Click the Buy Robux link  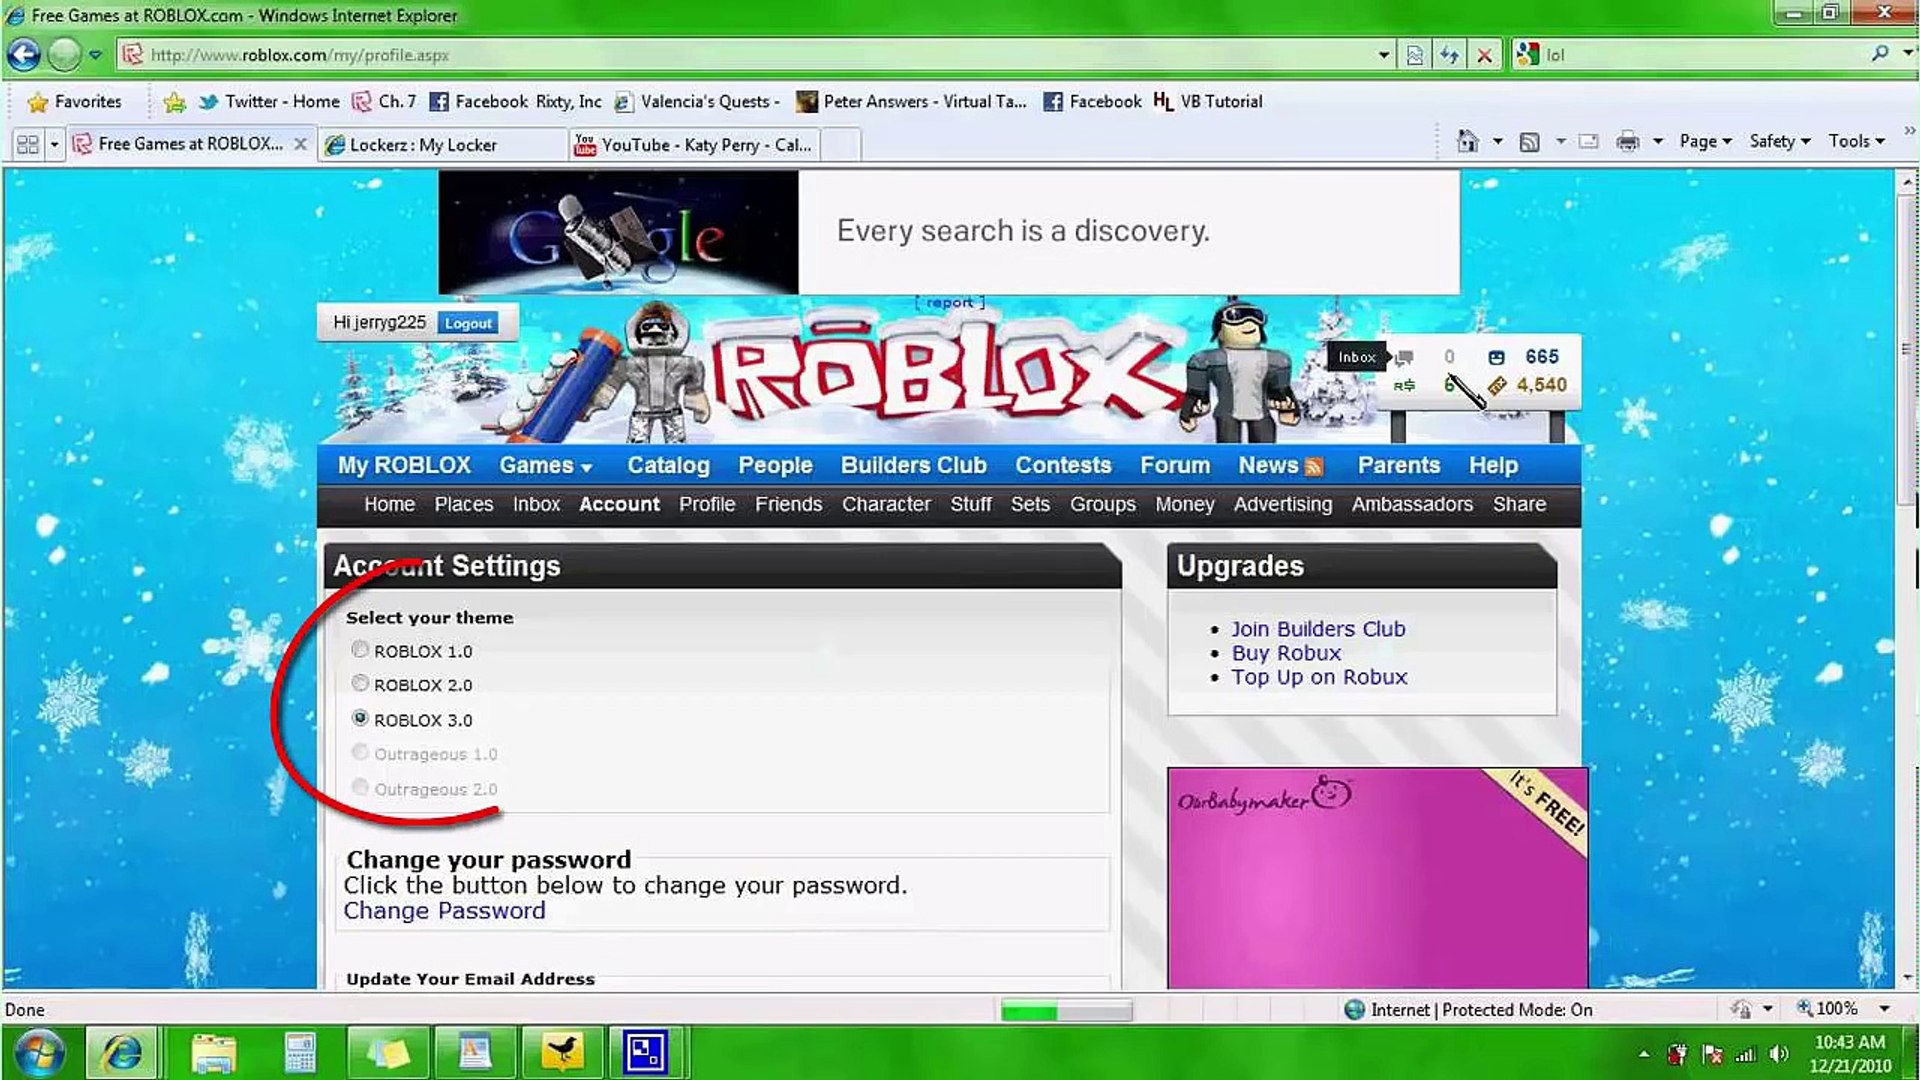pyautogui.click(x=1286, y=653)
